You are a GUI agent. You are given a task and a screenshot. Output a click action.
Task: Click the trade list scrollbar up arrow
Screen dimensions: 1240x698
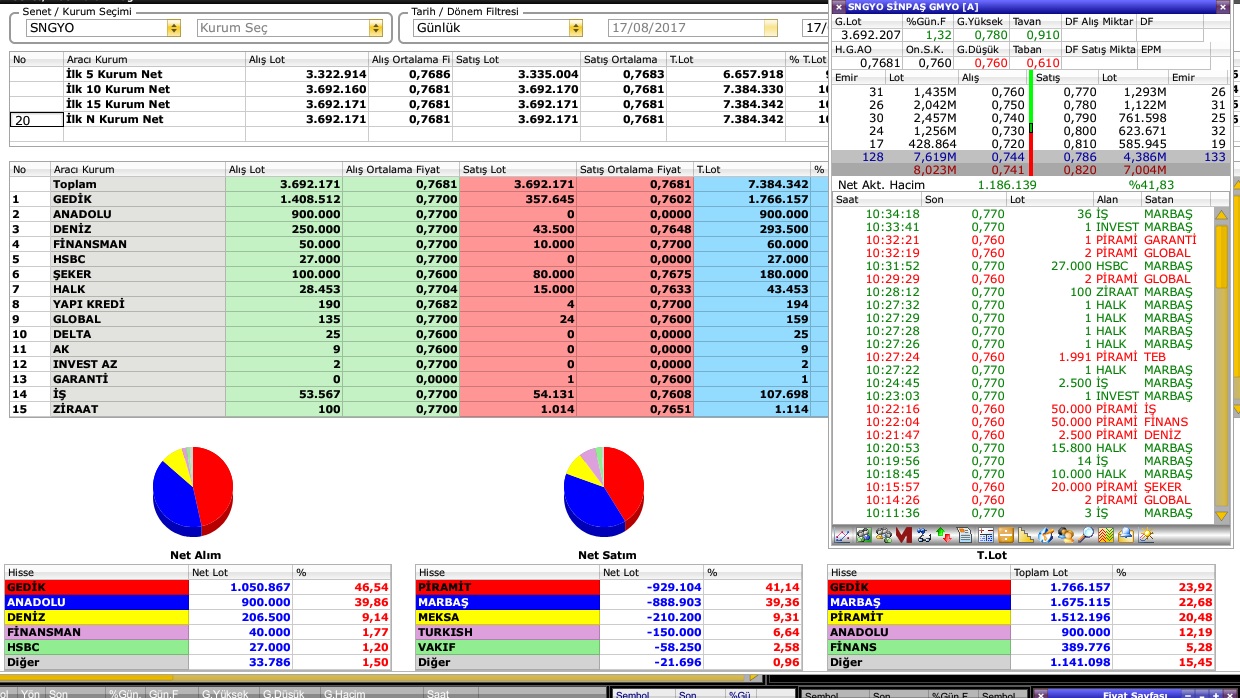[1221, 214]
